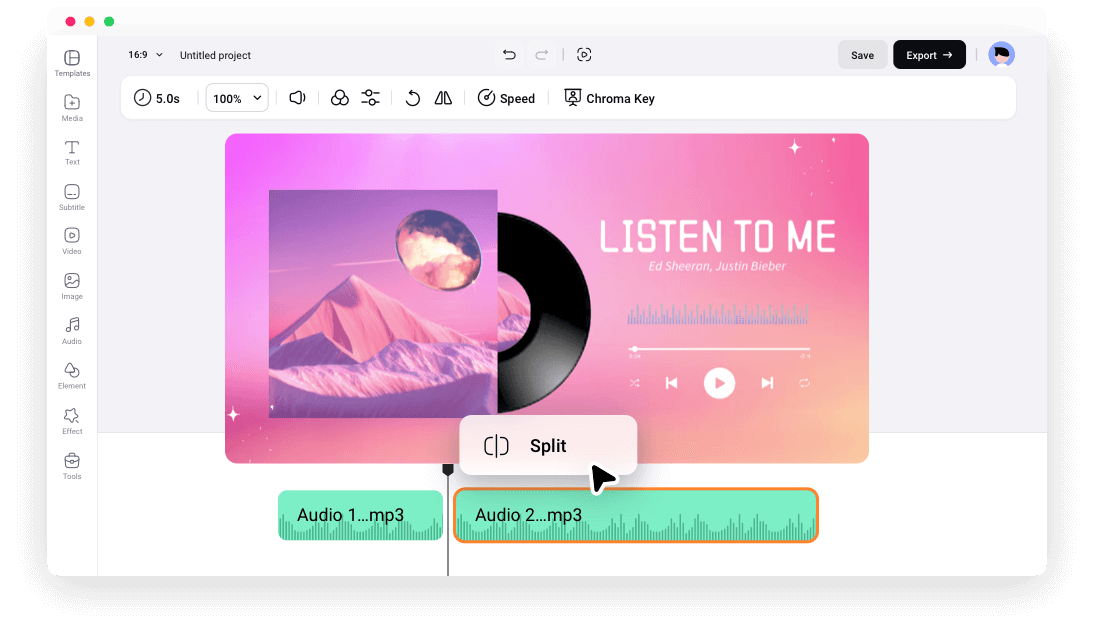The height and width of the screenshot is (635, 1094).
Task: Select the Audio 1...mp3 clip
Action: pos(360,515)
